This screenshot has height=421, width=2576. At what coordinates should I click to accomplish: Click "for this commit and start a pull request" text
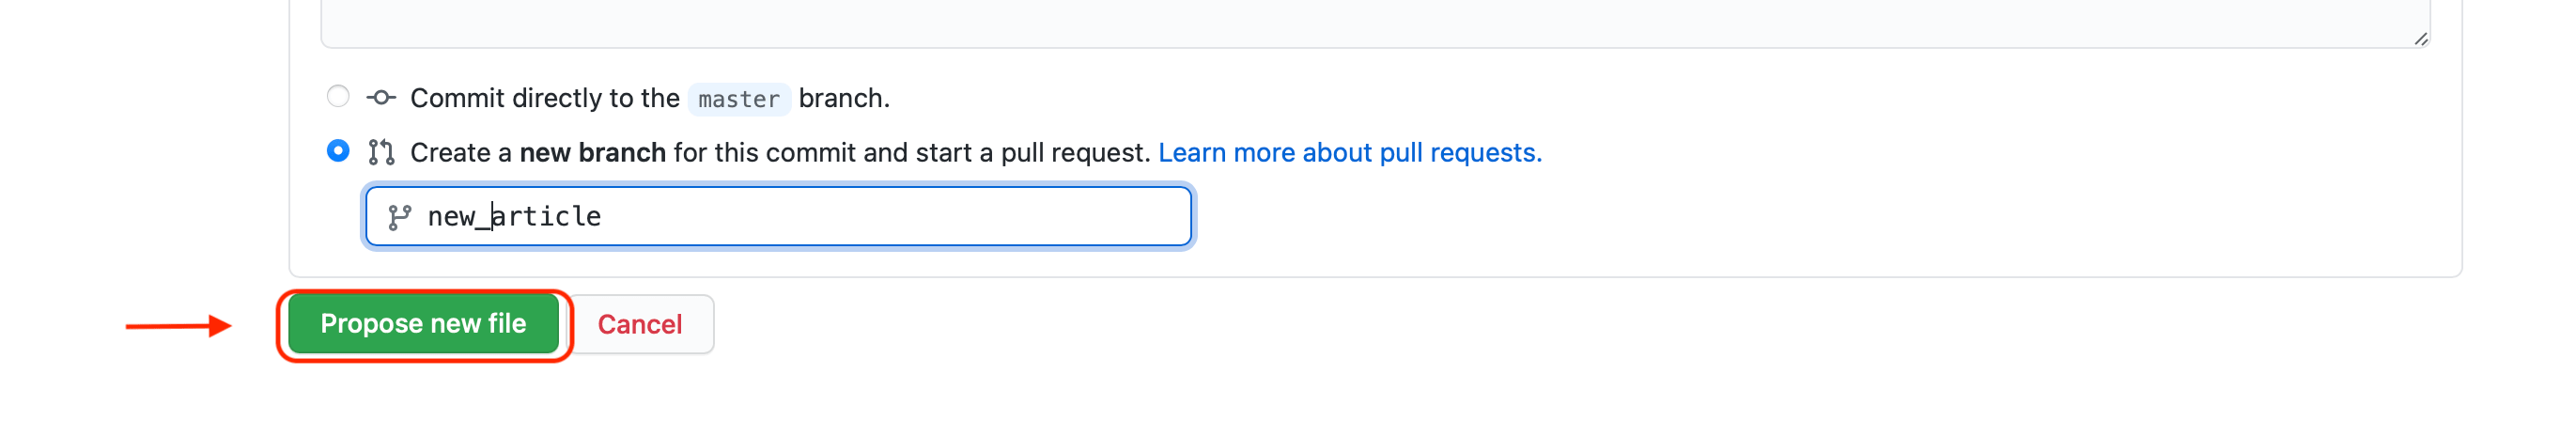tap(910, 152)
